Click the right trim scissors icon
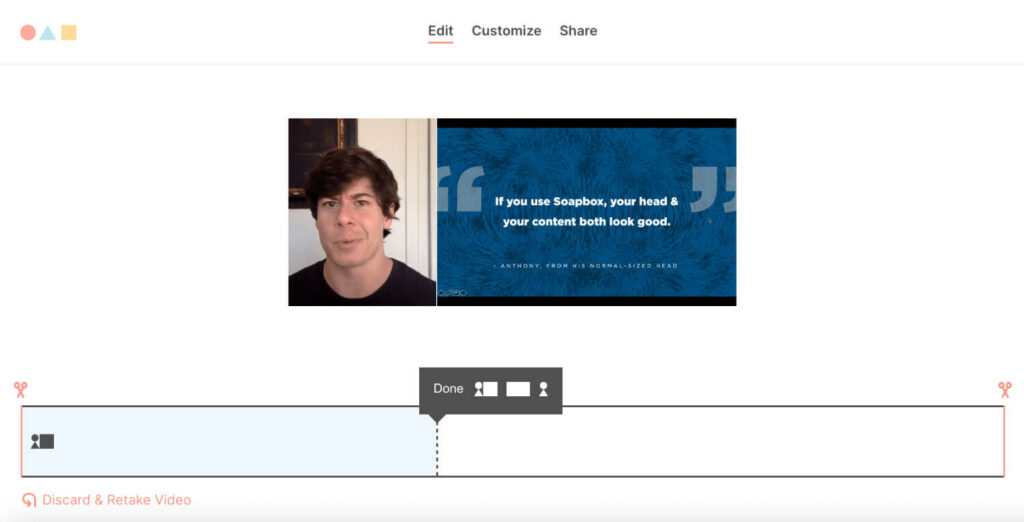This screenshot has height=522, width=1024. 1004,390
